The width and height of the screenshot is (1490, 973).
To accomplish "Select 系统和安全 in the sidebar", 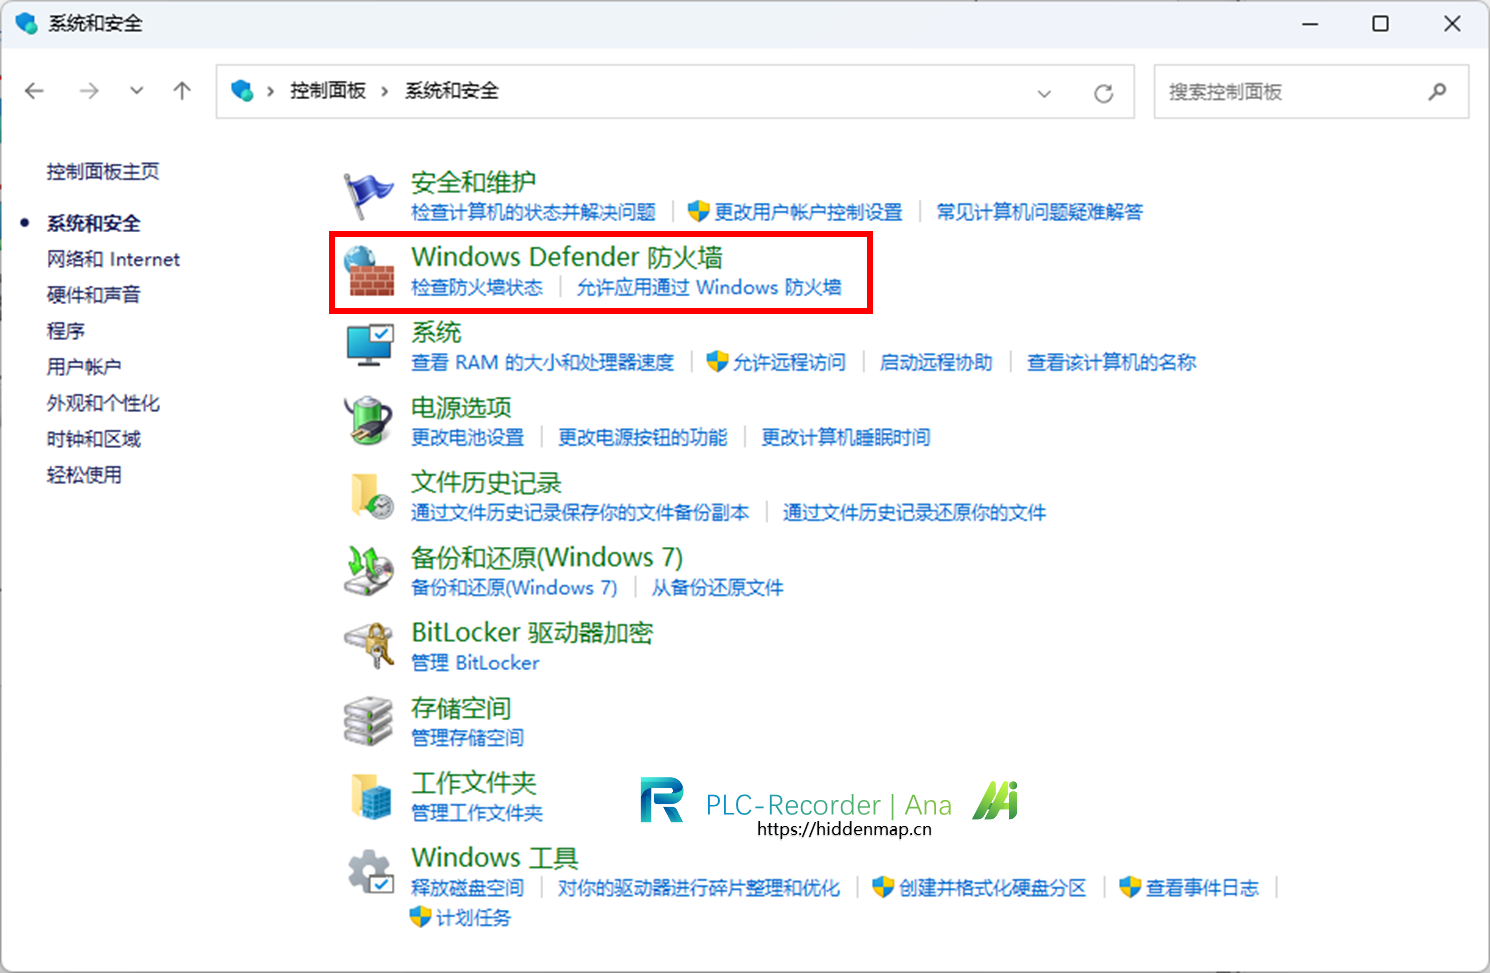I will tap(94, 223).
